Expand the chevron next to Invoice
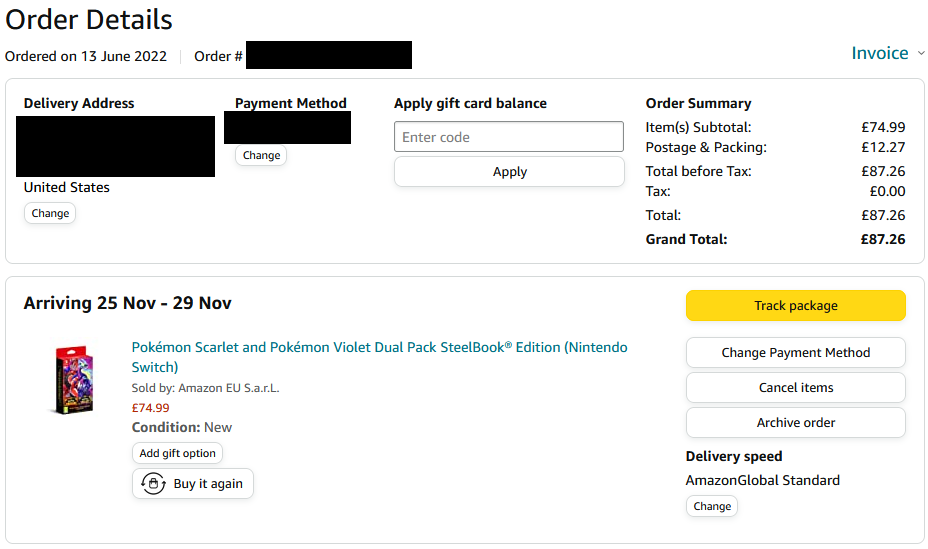Screen dimensions: 928x549 coord(921,53)
